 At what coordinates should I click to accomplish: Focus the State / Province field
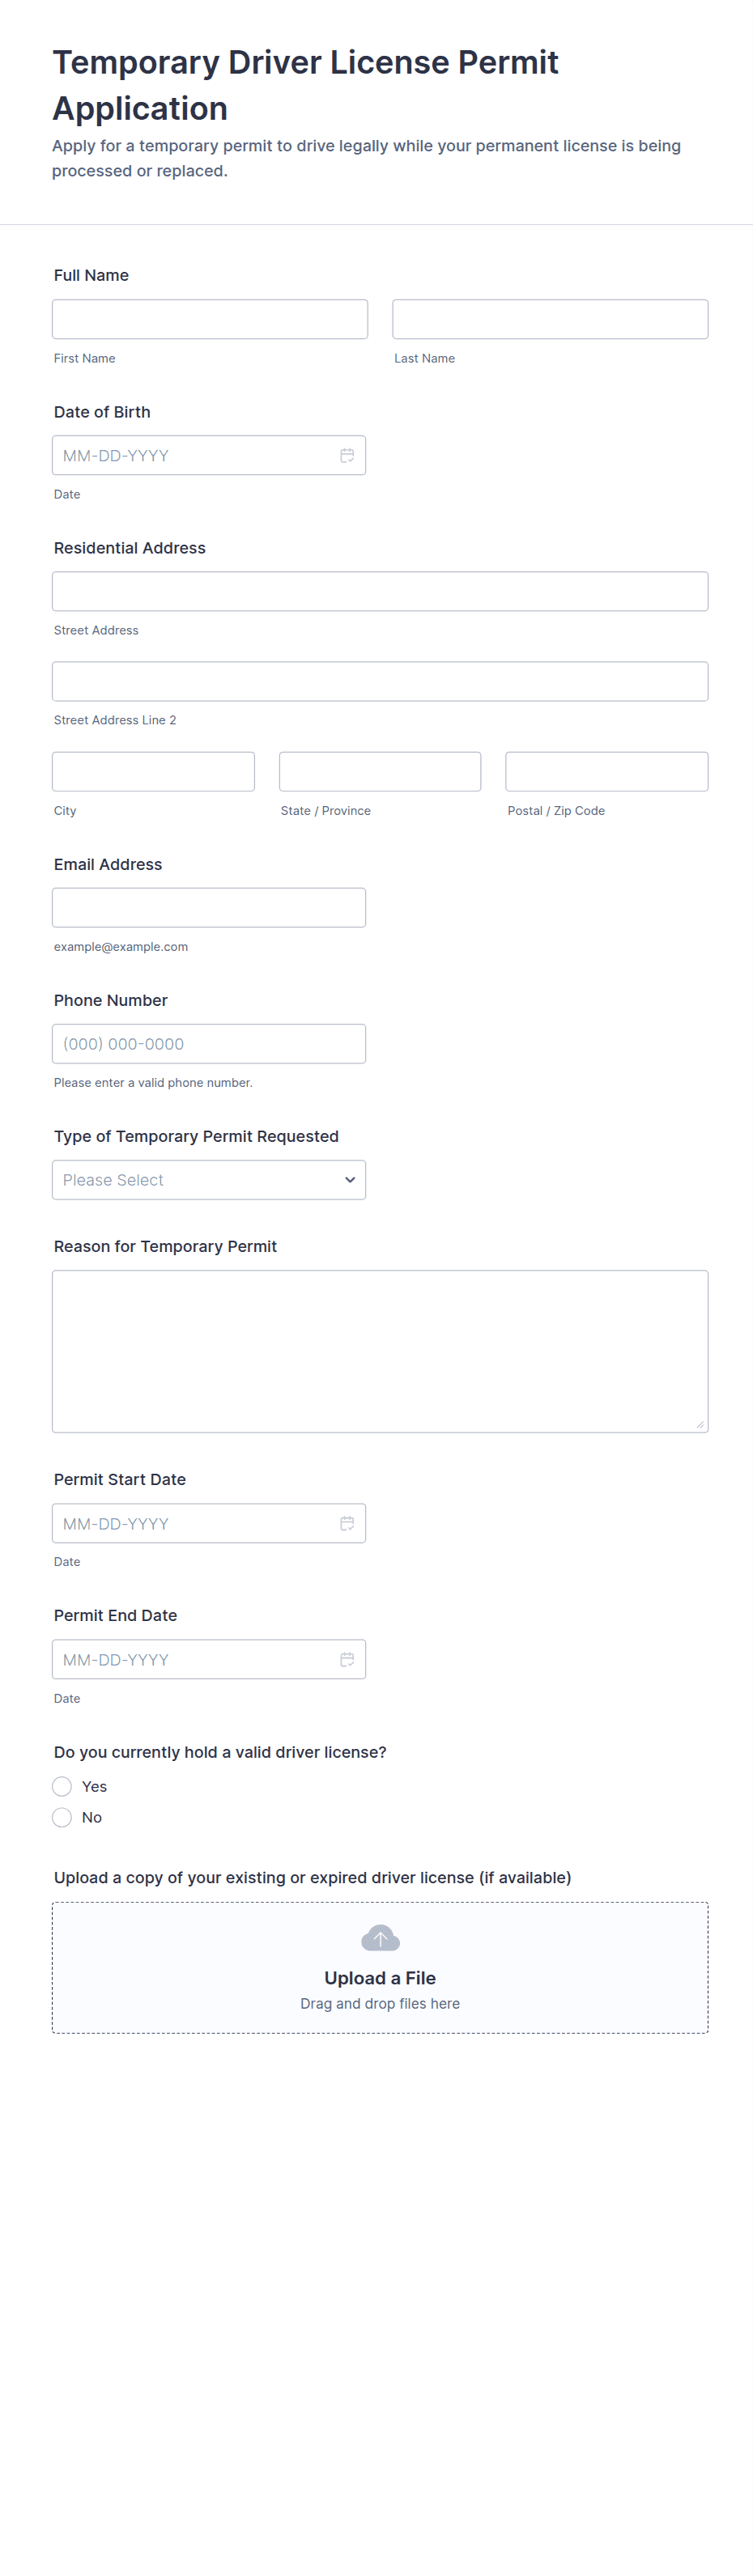pos(380,771)
